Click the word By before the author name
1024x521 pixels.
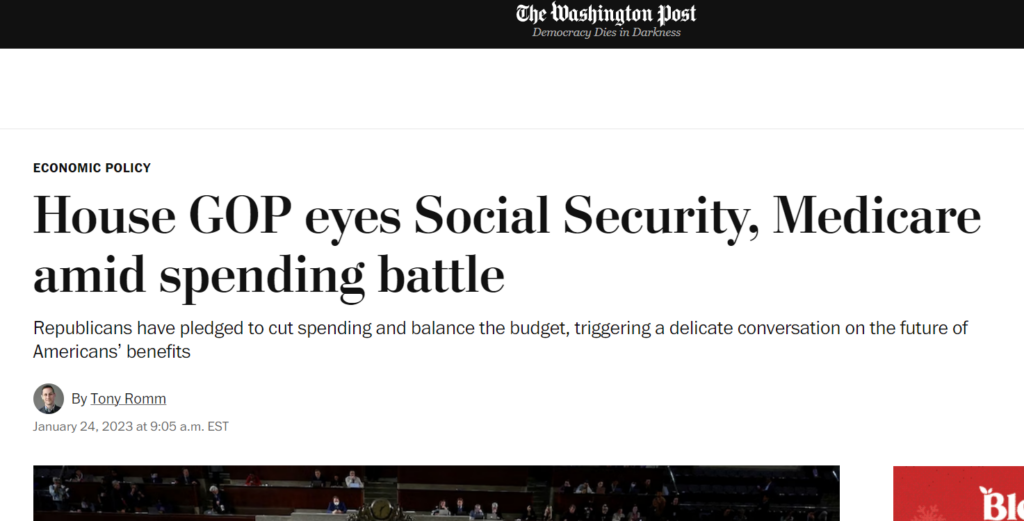point(79,399)
